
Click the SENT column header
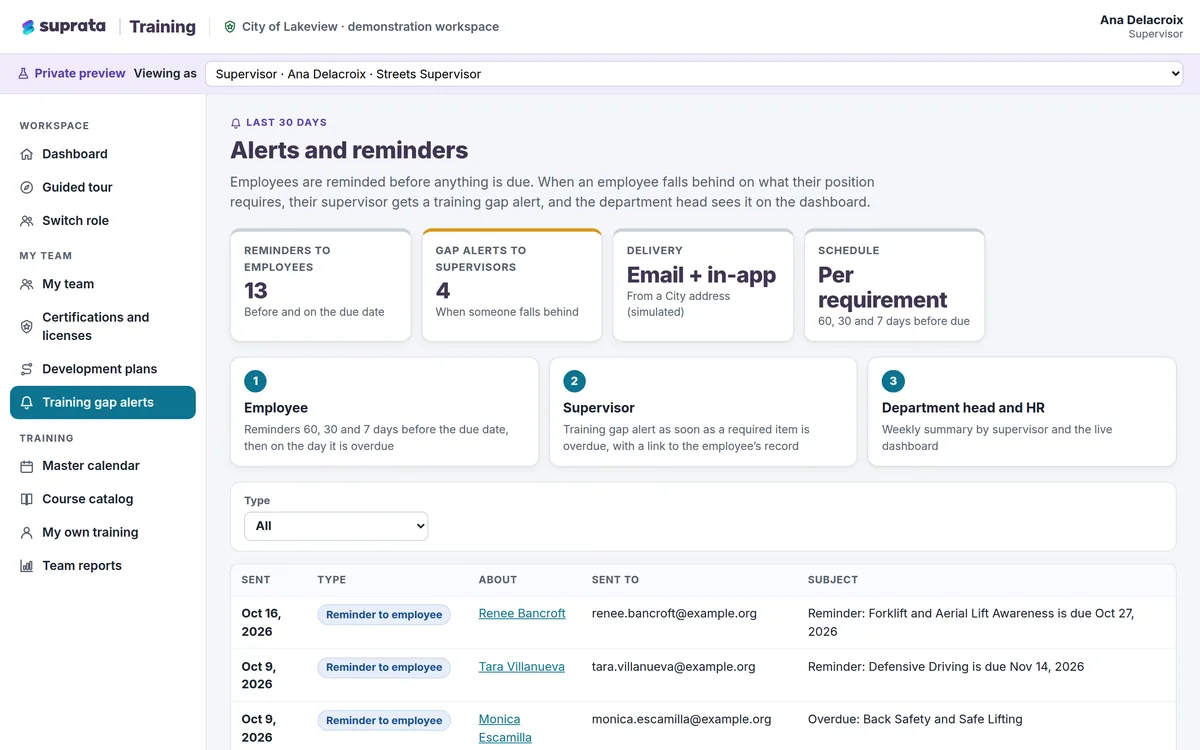(256, 580)
